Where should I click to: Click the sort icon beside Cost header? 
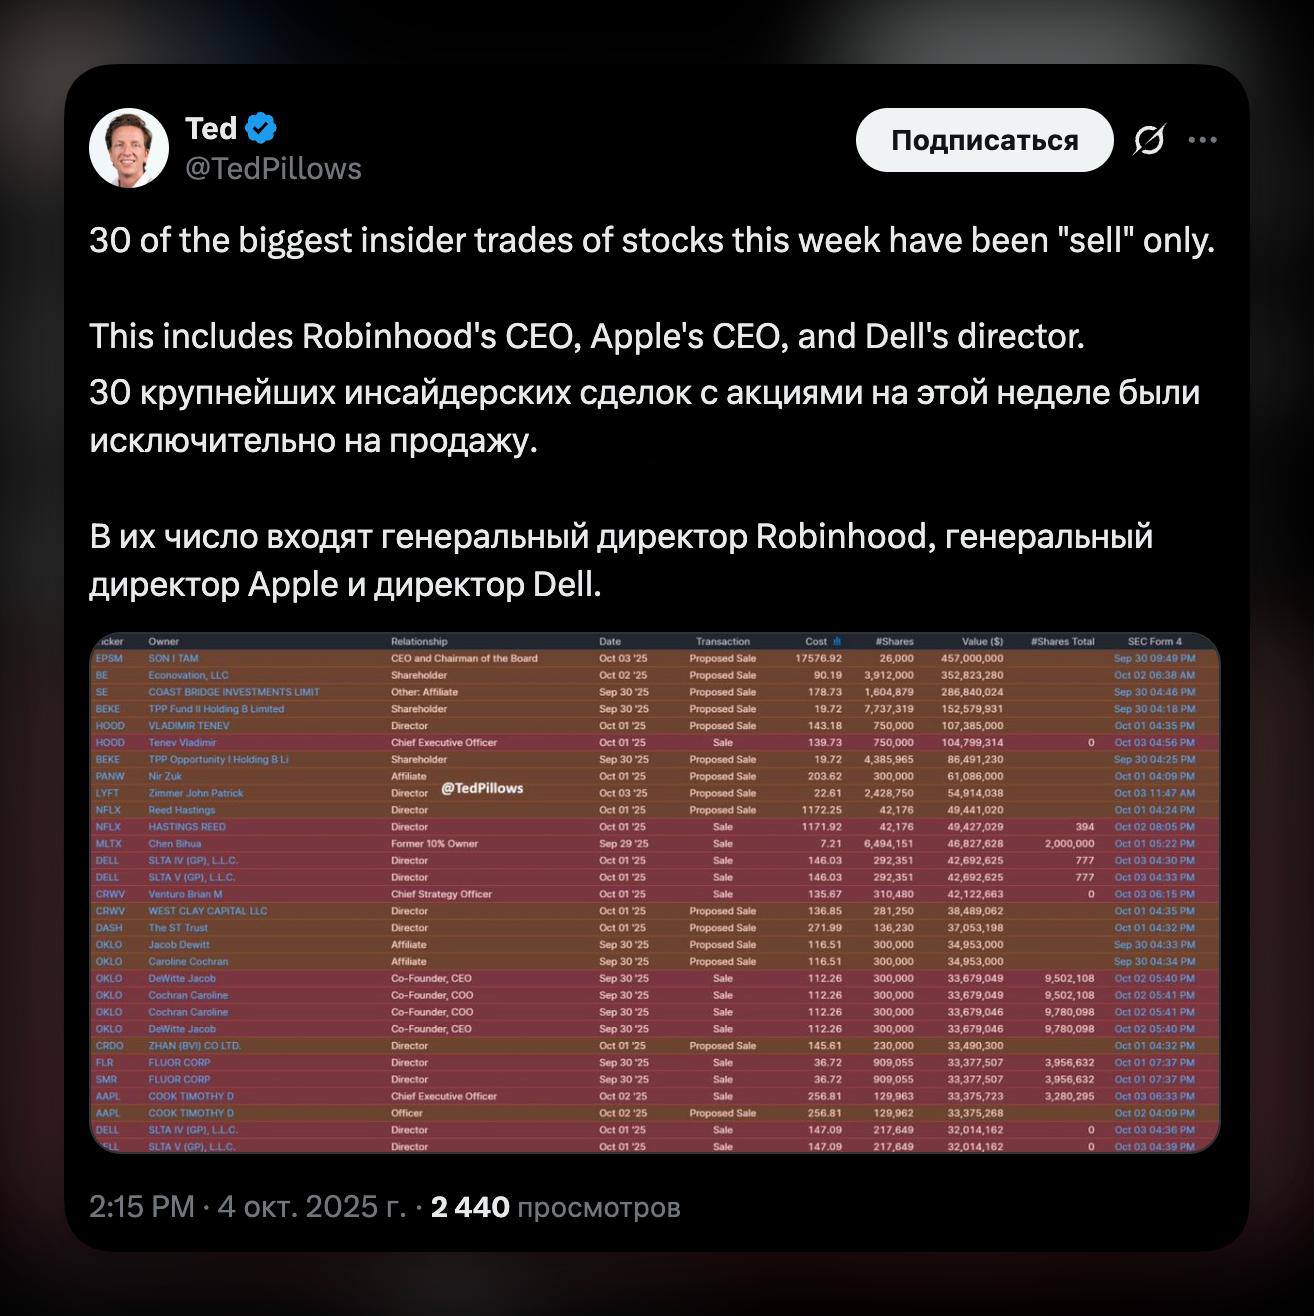[x=837, y=642]
